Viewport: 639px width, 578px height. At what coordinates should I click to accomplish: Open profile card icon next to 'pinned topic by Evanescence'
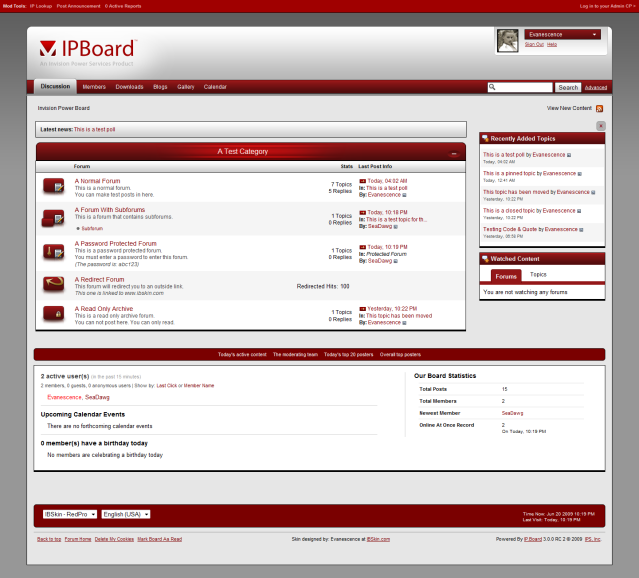click(580, 174)
